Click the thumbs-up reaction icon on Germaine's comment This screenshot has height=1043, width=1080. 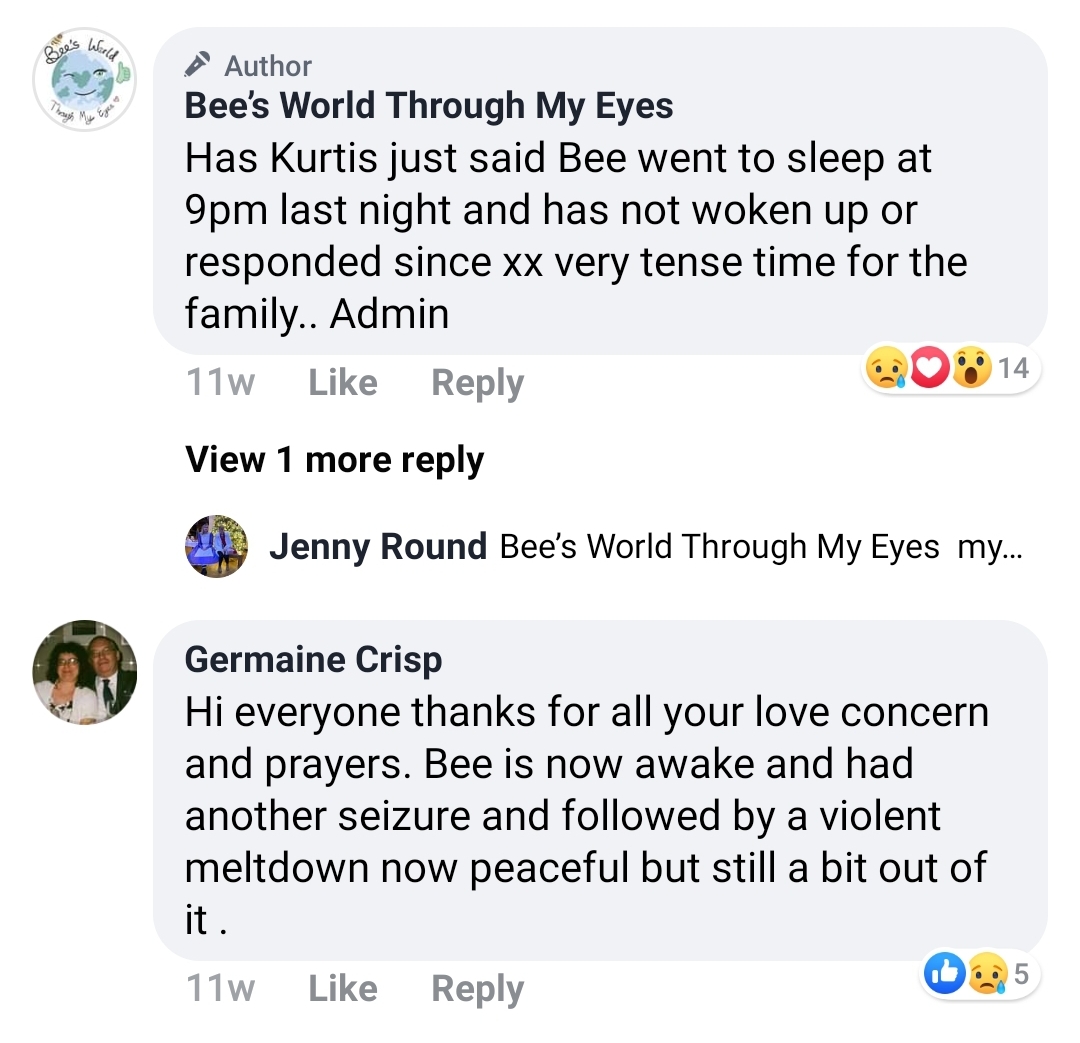(944, 973)
